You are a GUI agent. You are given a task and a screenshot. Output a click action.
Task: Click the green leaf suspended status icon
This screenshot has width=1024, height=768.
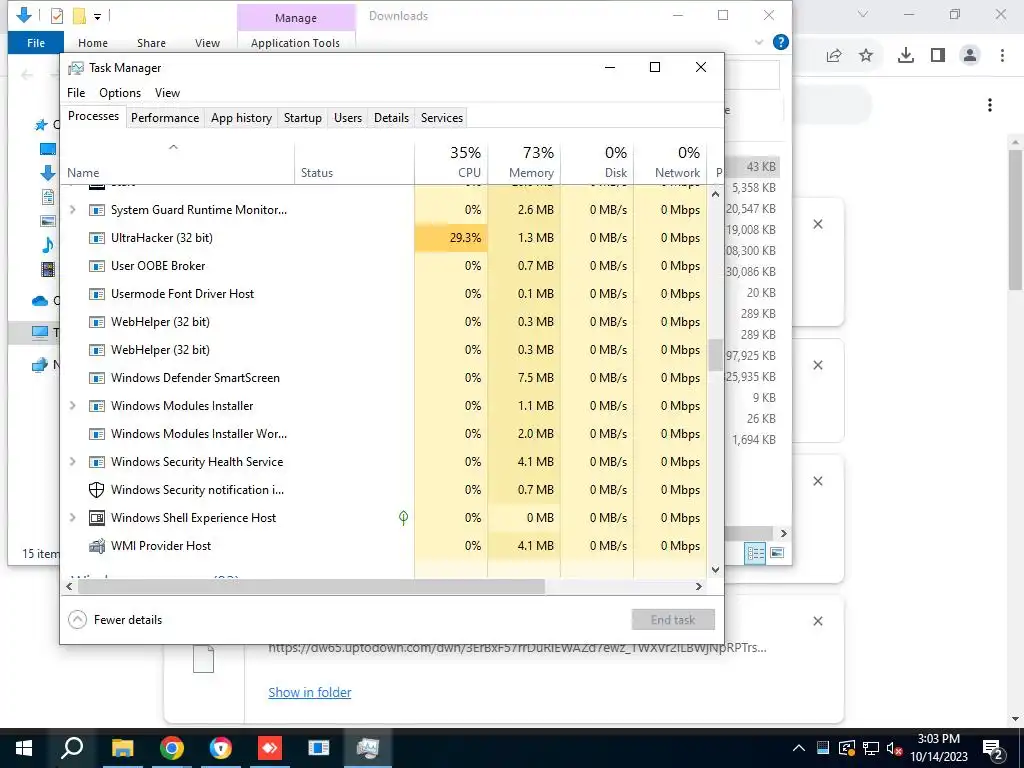[x=404, y=518]
